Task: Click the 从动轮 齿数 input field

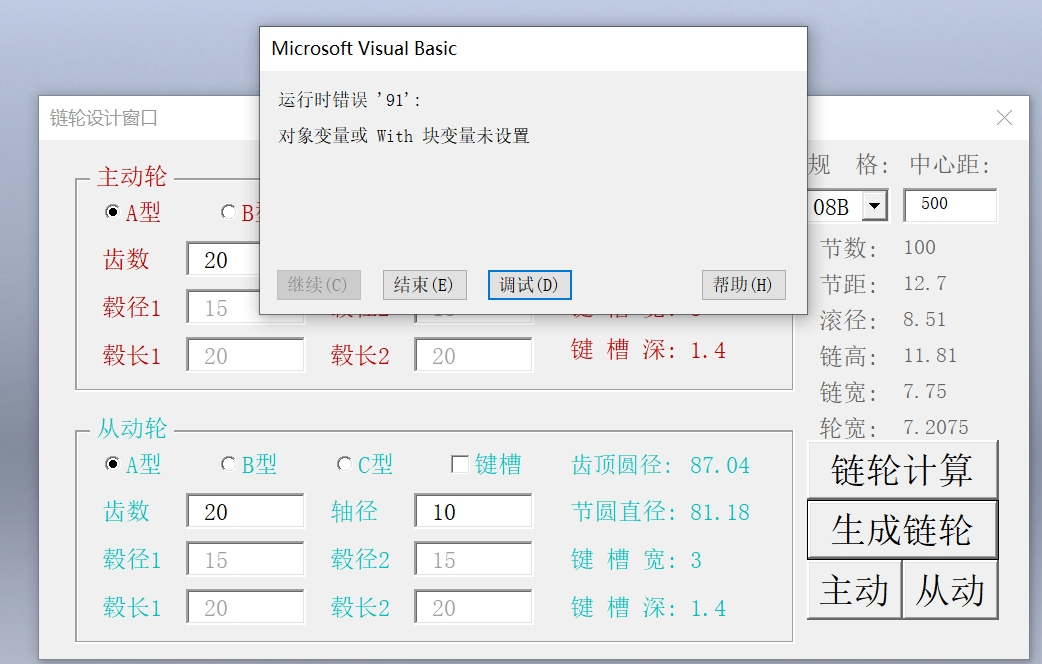Action: tap(245, 511)
